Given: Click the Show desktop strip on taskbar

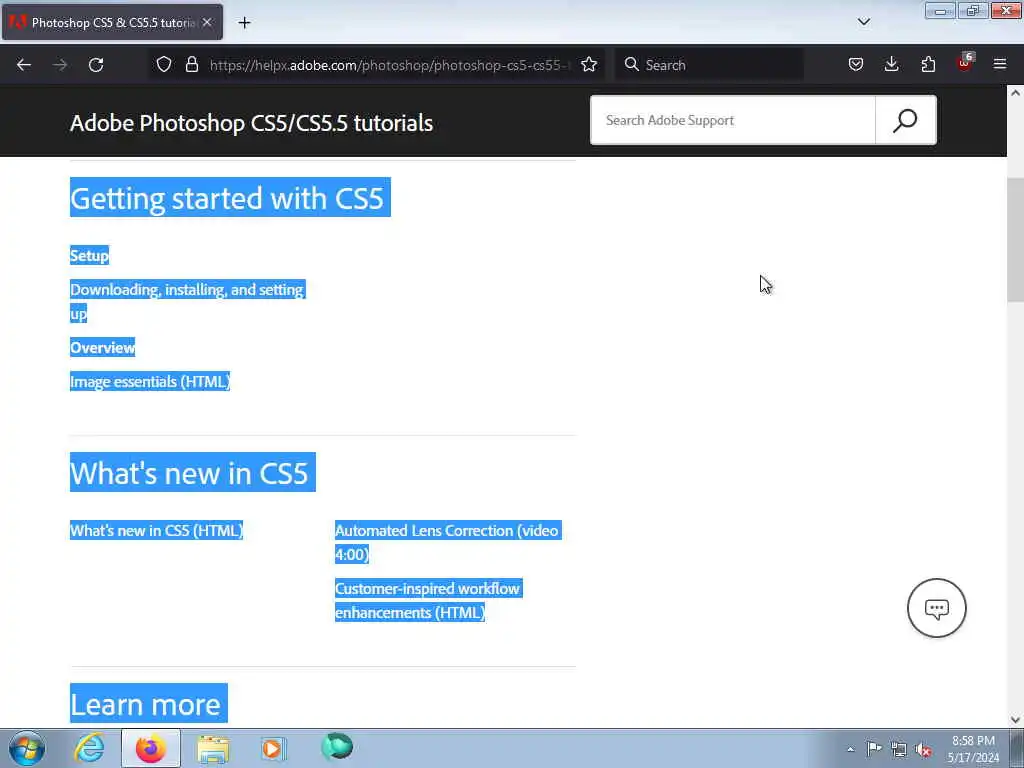Looking at the screenshot, I should [x=1016, y=748].
